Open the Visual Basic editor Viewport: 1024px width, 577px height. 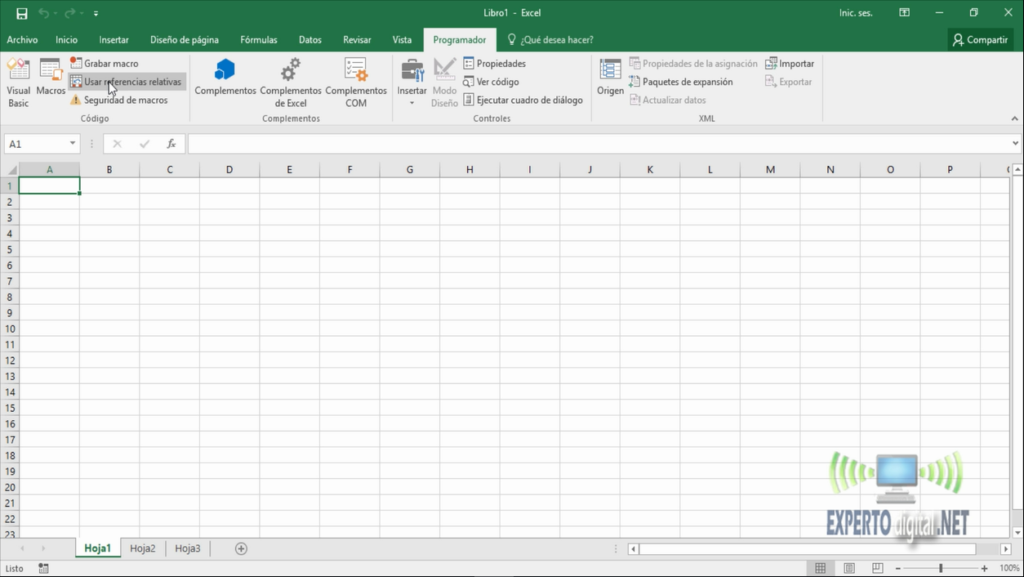pos(17,82)
